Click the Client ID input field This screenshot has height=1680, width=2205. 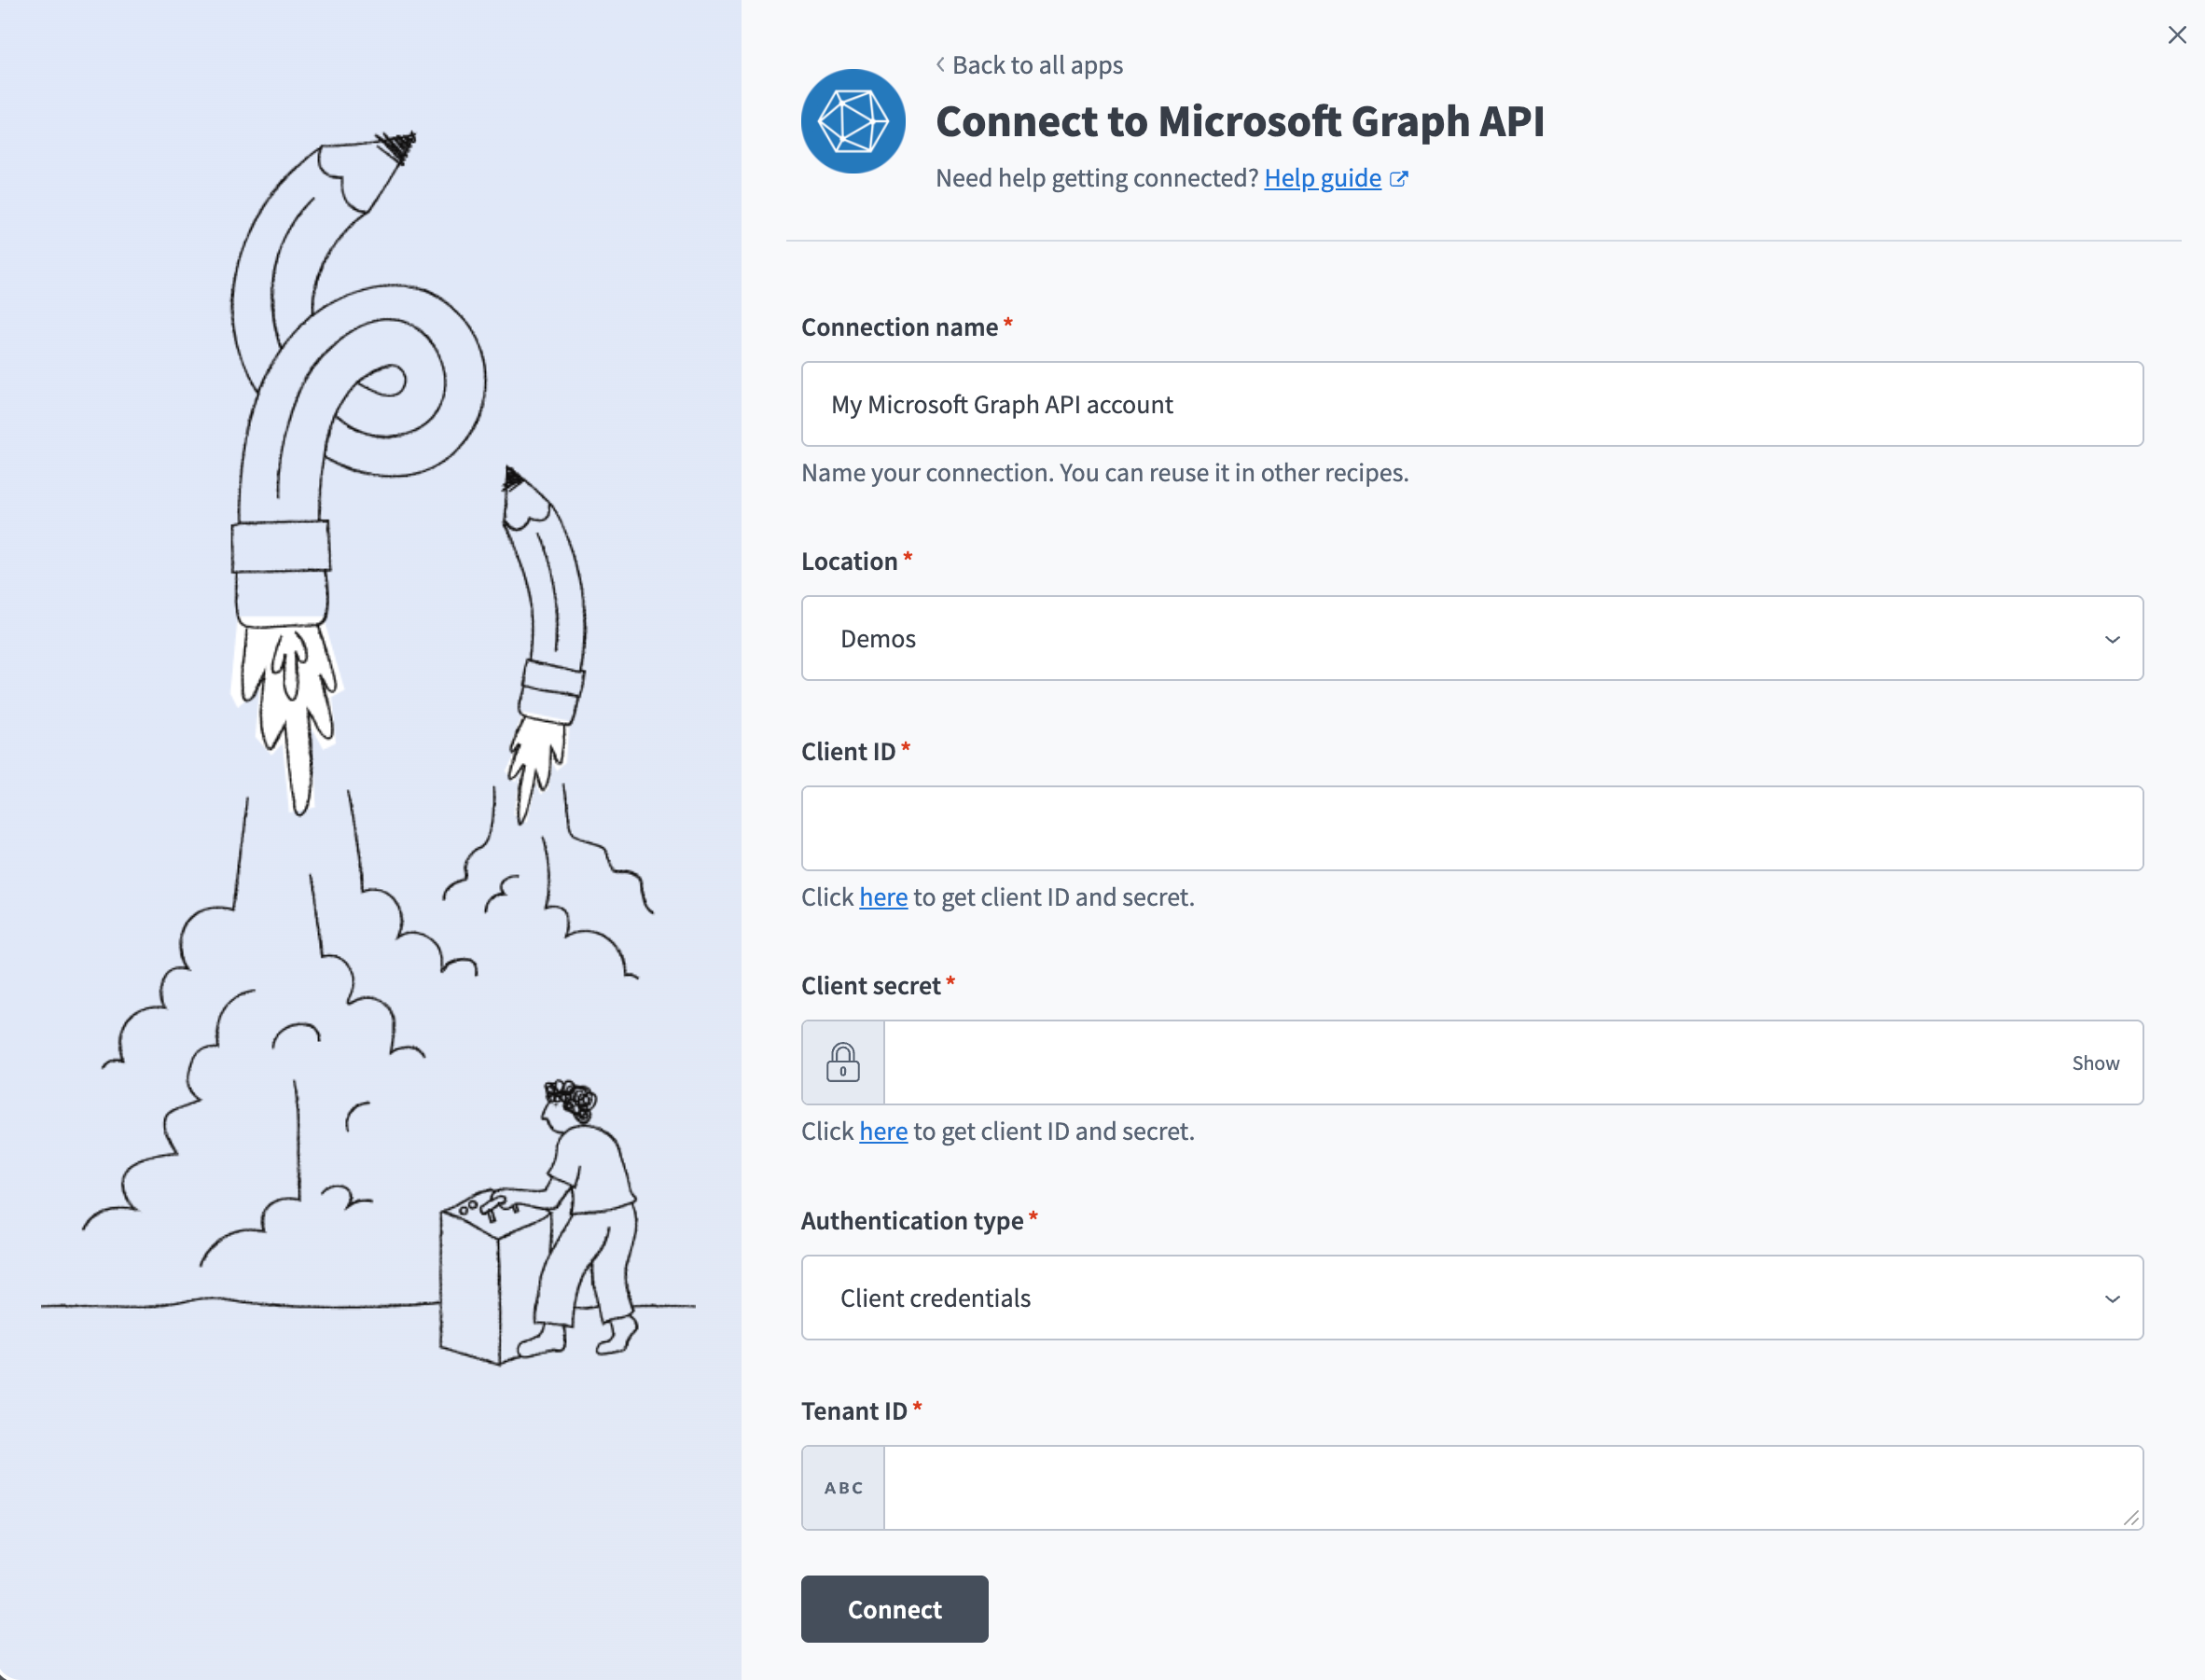[x=1472, y=828]
